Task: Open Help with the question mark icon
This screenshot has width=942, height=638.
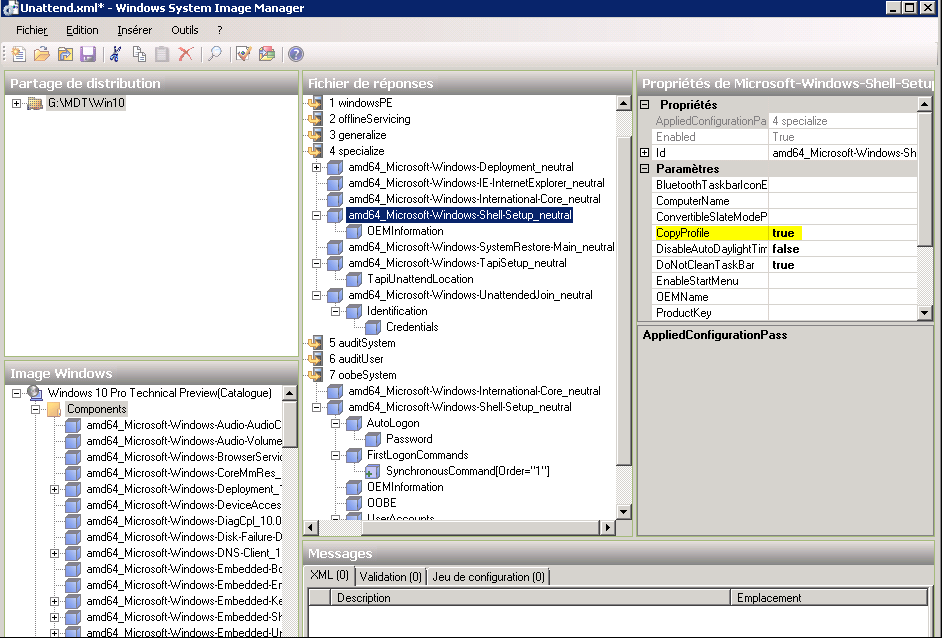Action: tap(296, 54)
